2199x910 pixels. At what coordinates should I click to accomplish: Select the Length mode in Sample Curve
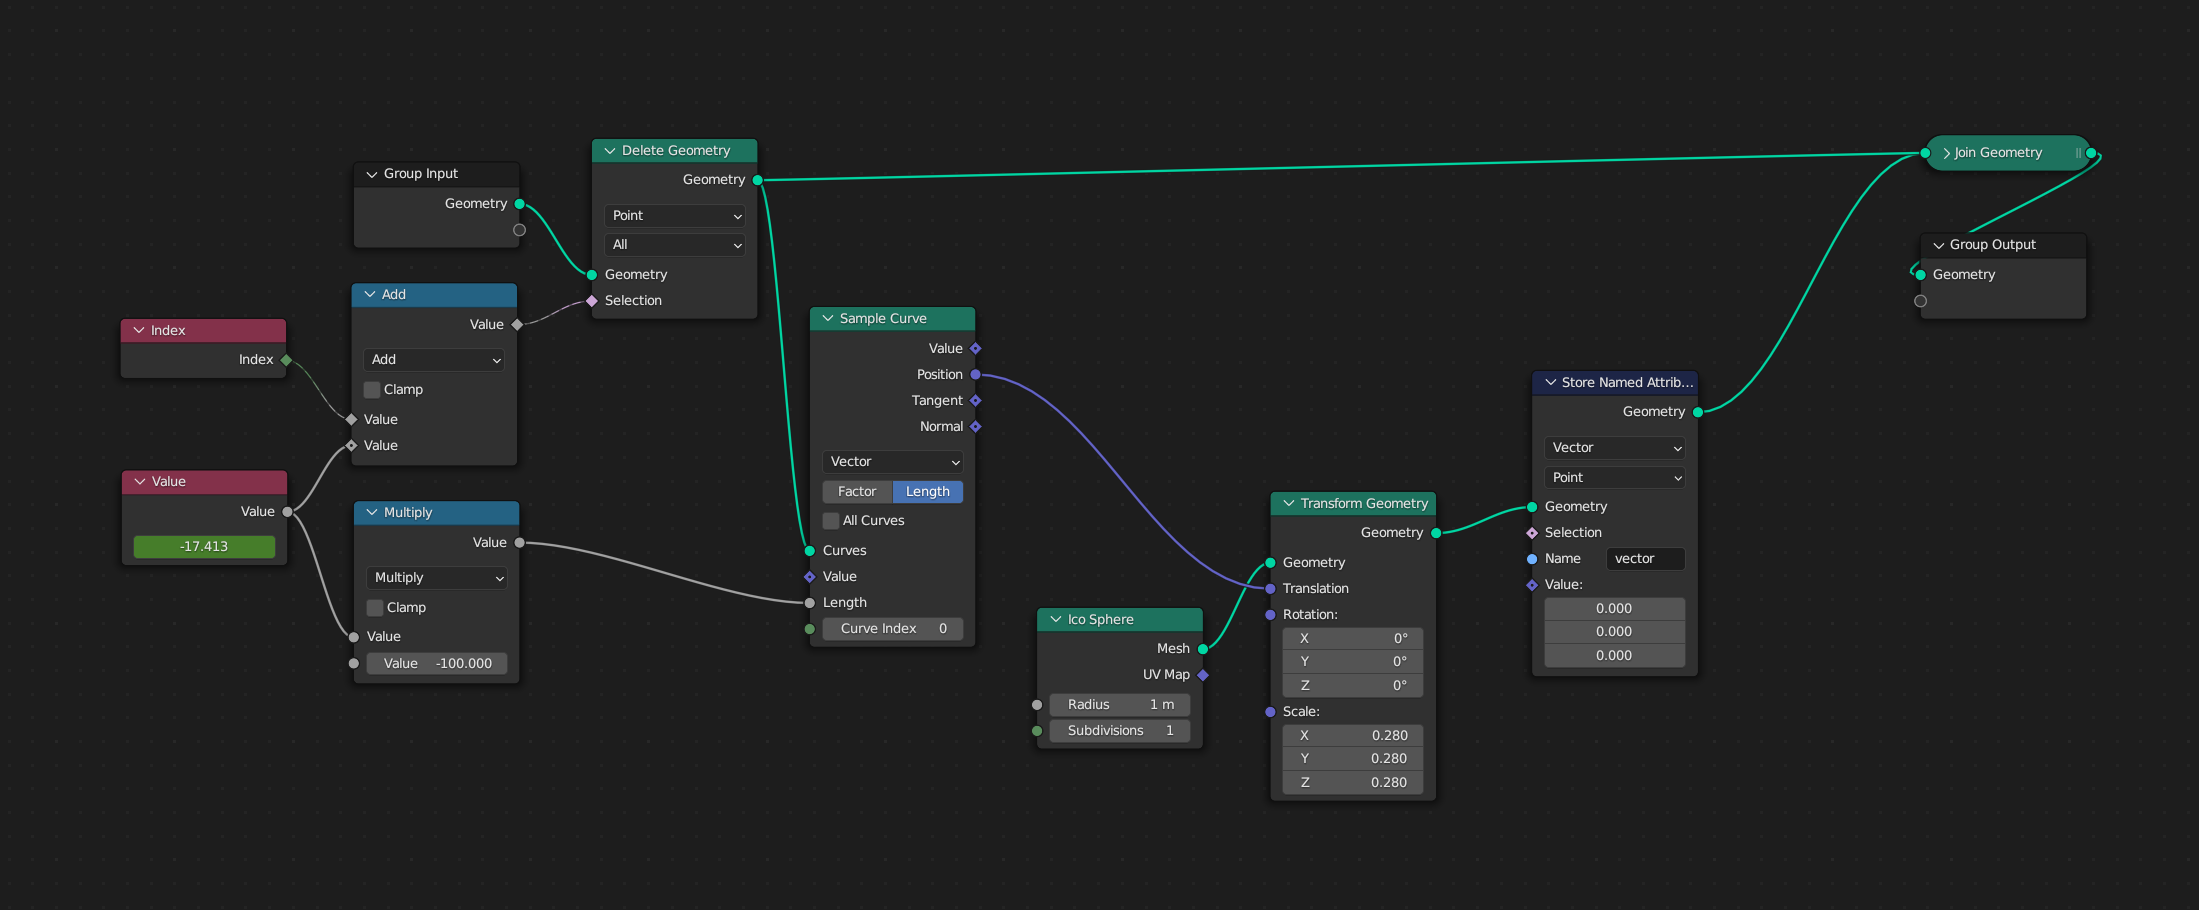pyautogui.click(x=928, y=492)
